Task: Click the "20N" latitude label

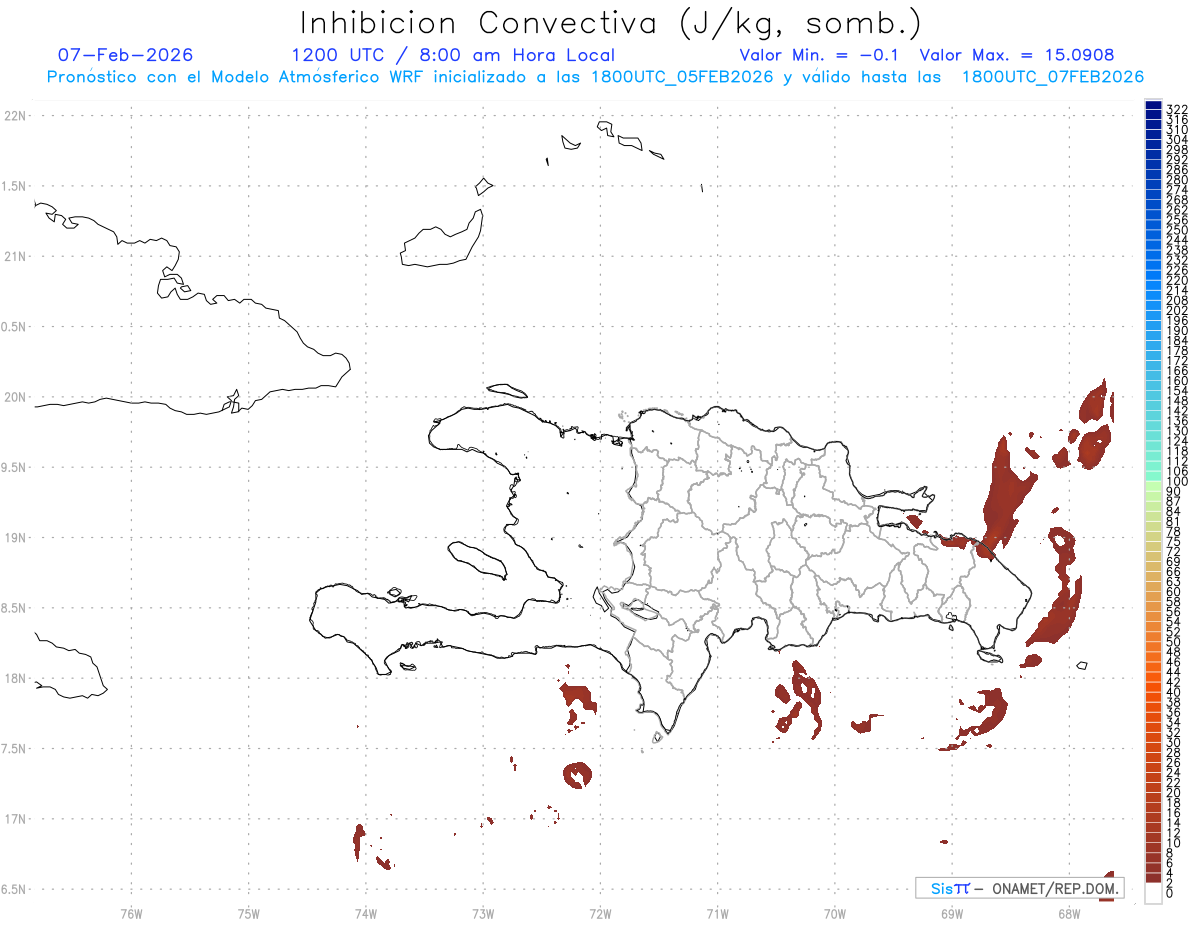Action: pos(14,397)
